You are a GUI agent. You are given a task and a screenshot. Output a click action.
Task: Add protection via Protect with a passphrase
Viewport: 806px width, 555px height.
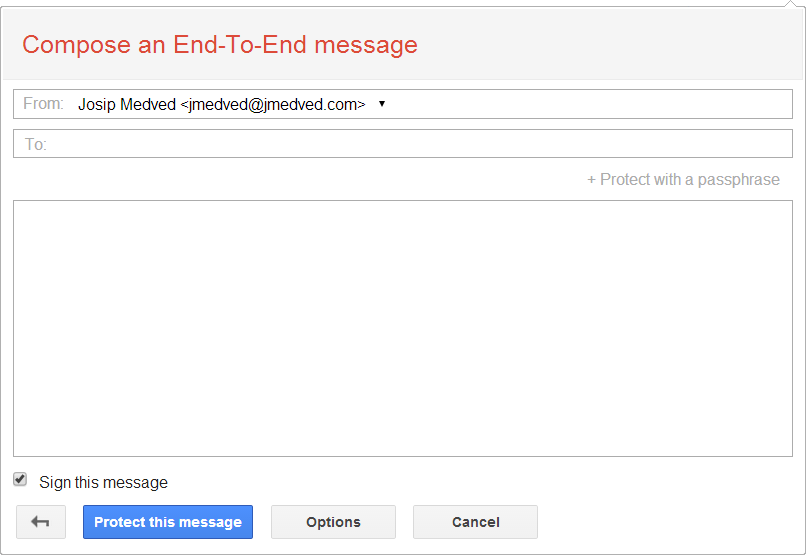689,180
